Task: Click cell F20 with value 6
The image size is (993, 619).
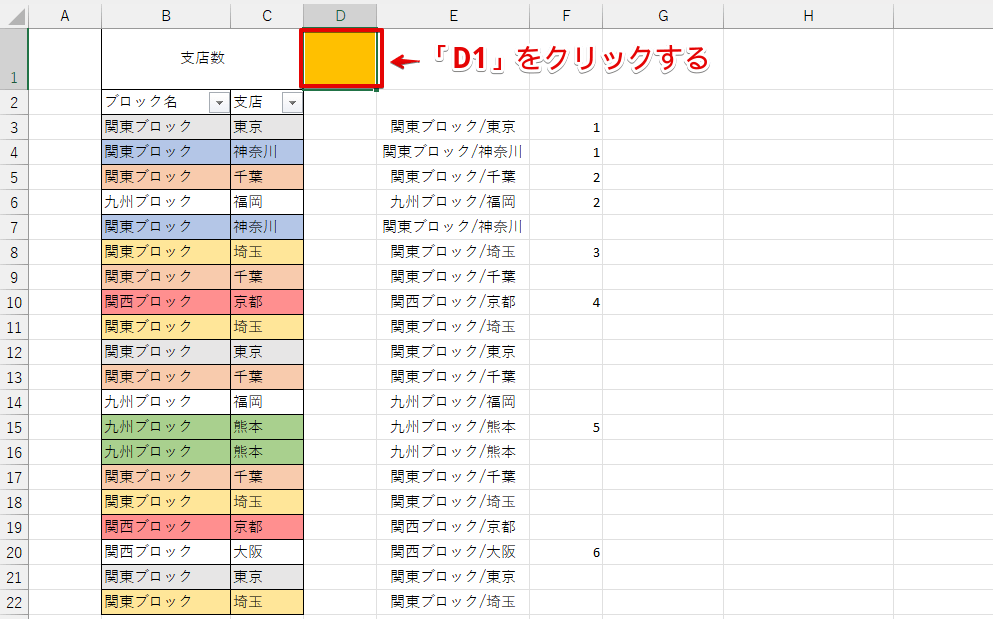Action: pos(566,552)
